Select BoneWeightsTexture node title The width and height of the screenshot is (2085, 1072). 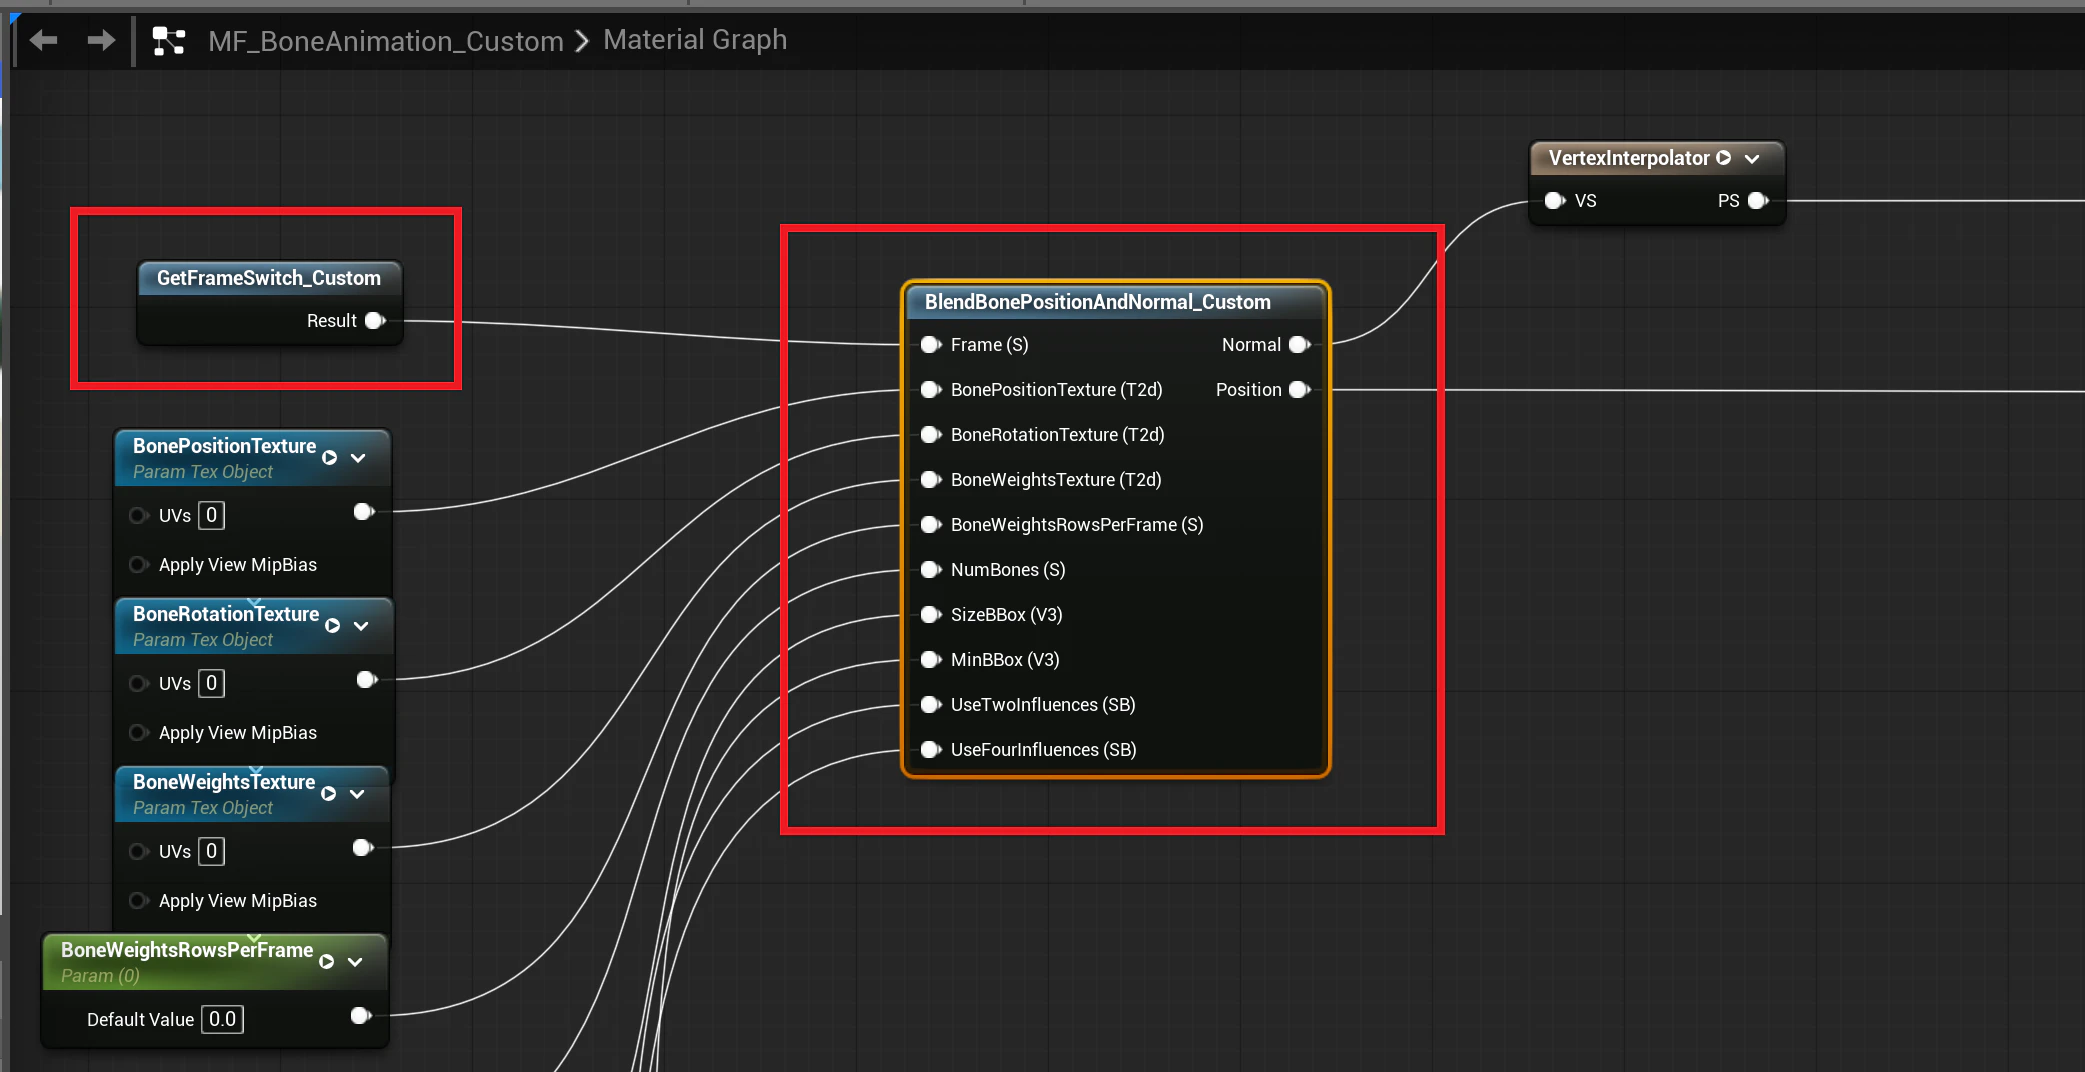tap(224, 782)
